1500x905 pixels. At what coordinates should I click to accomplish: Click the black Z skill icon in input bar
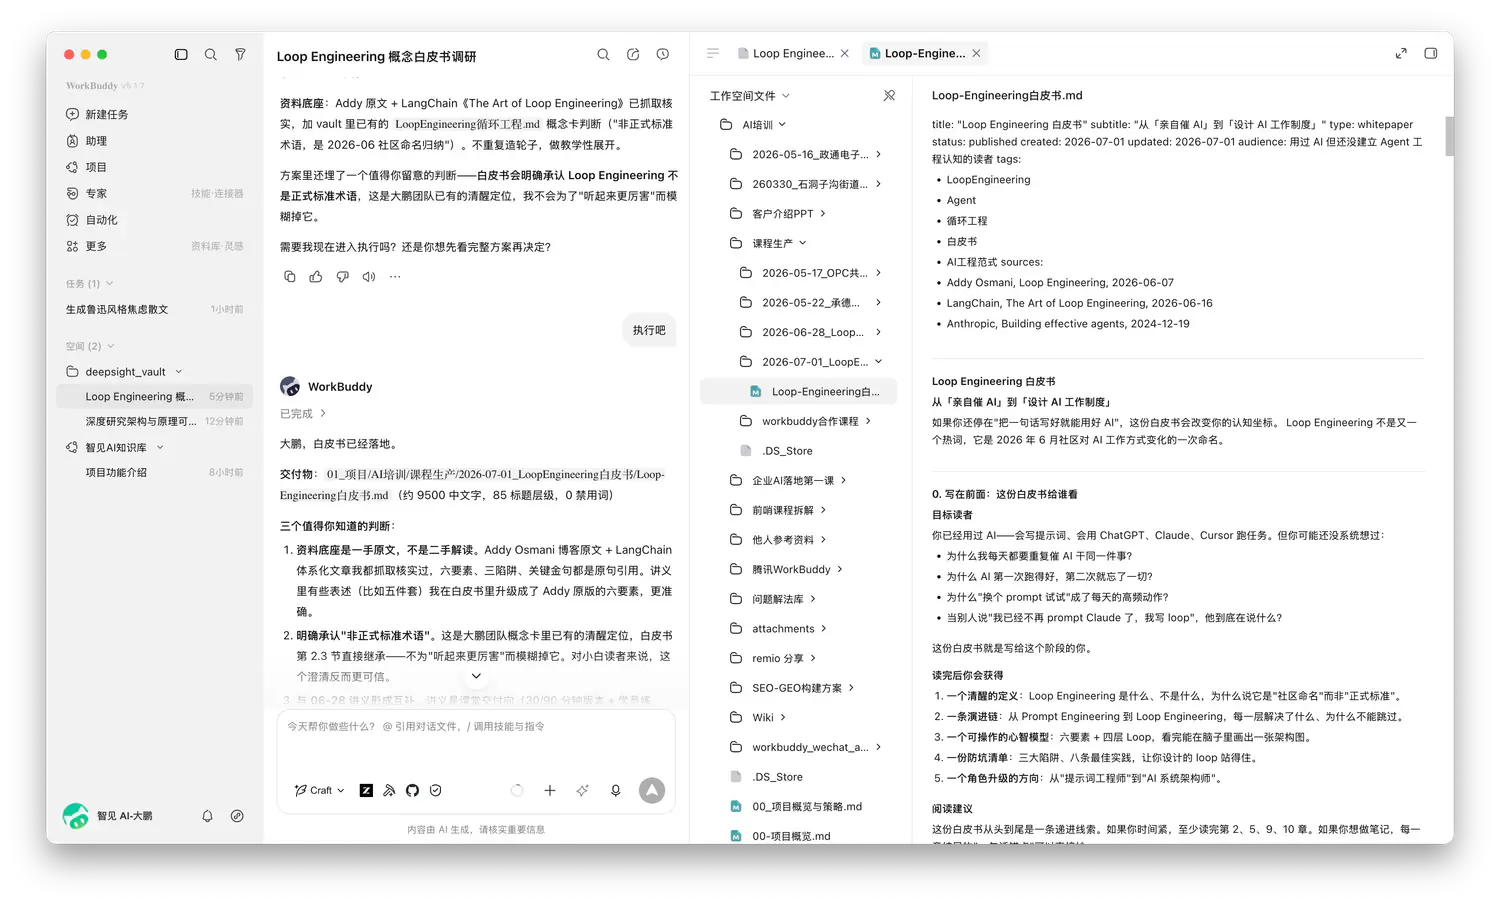tap(366, 791)
